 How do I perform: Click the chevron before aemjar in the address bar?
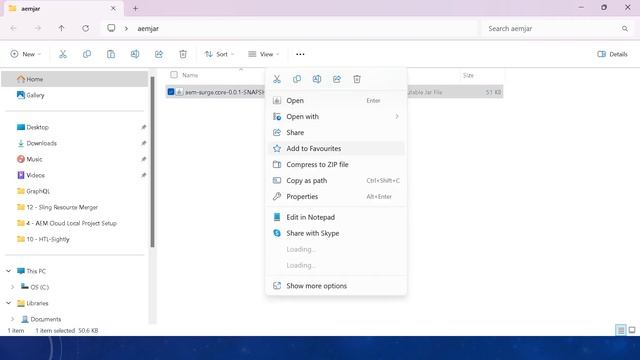pos(127,29)
